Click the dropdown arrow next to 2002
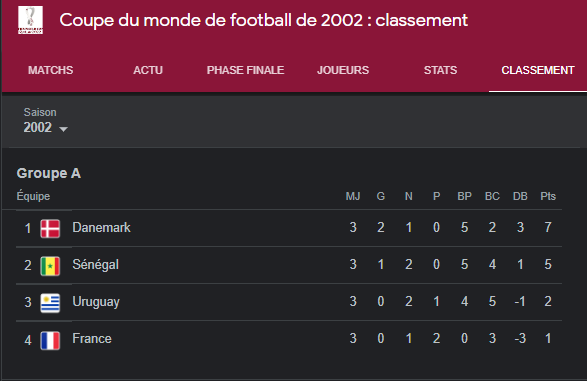The width and height of the screenshot is (587, 381). pos(64,129)
